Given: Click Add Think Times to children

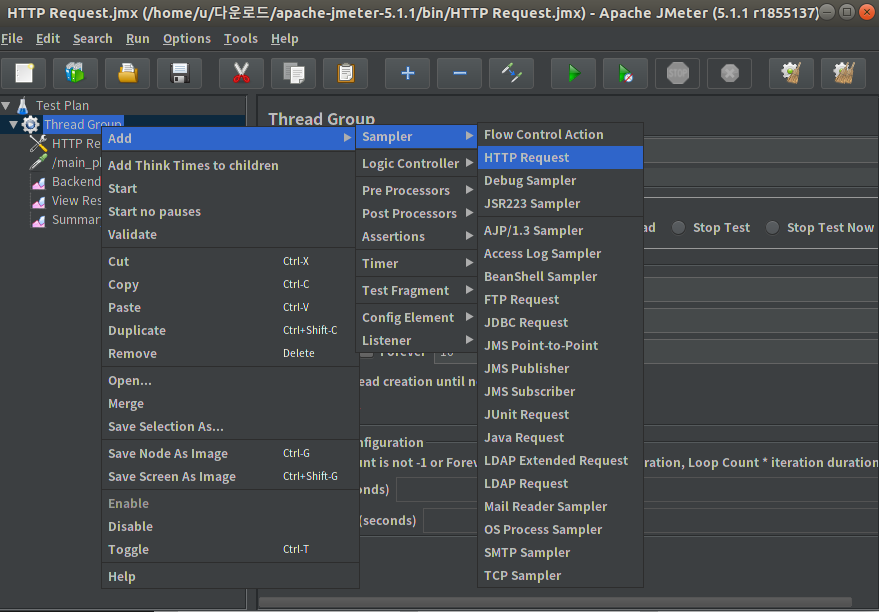Looking at the screenshot, I should point(230,165).
